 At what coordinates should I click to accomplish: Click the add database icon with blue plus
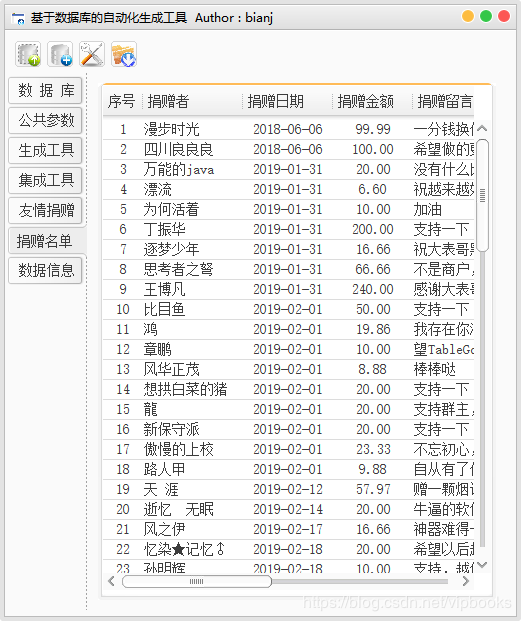[60, 54]
